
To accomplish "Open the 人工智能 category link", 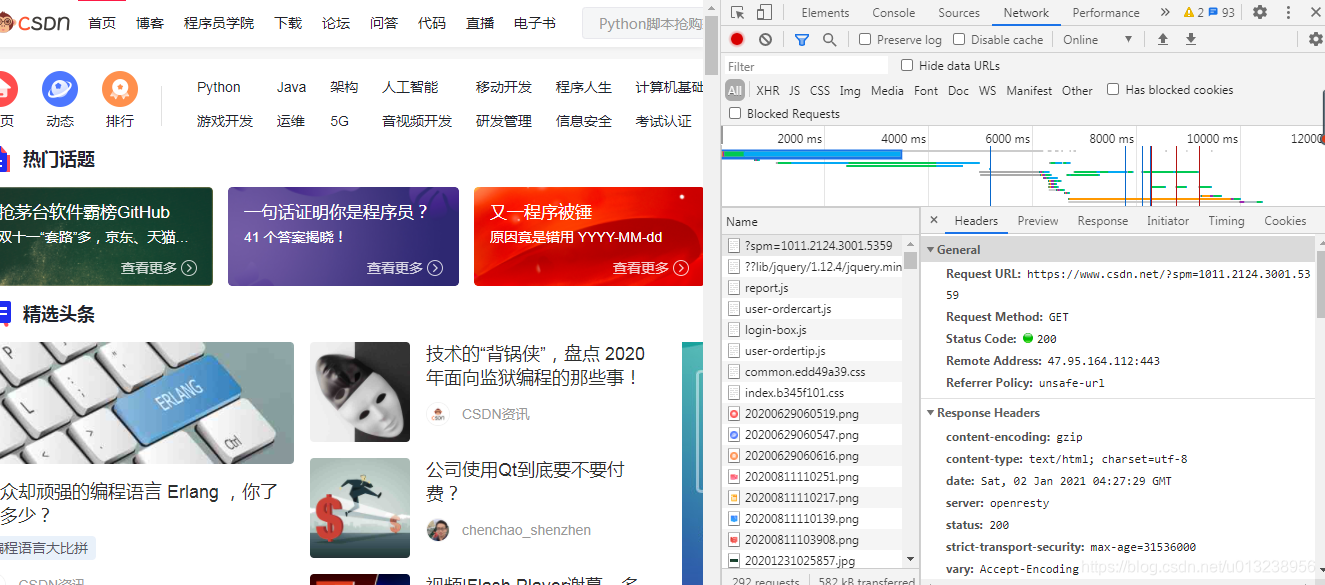I will pyautogui.click(x=410, y=87).
